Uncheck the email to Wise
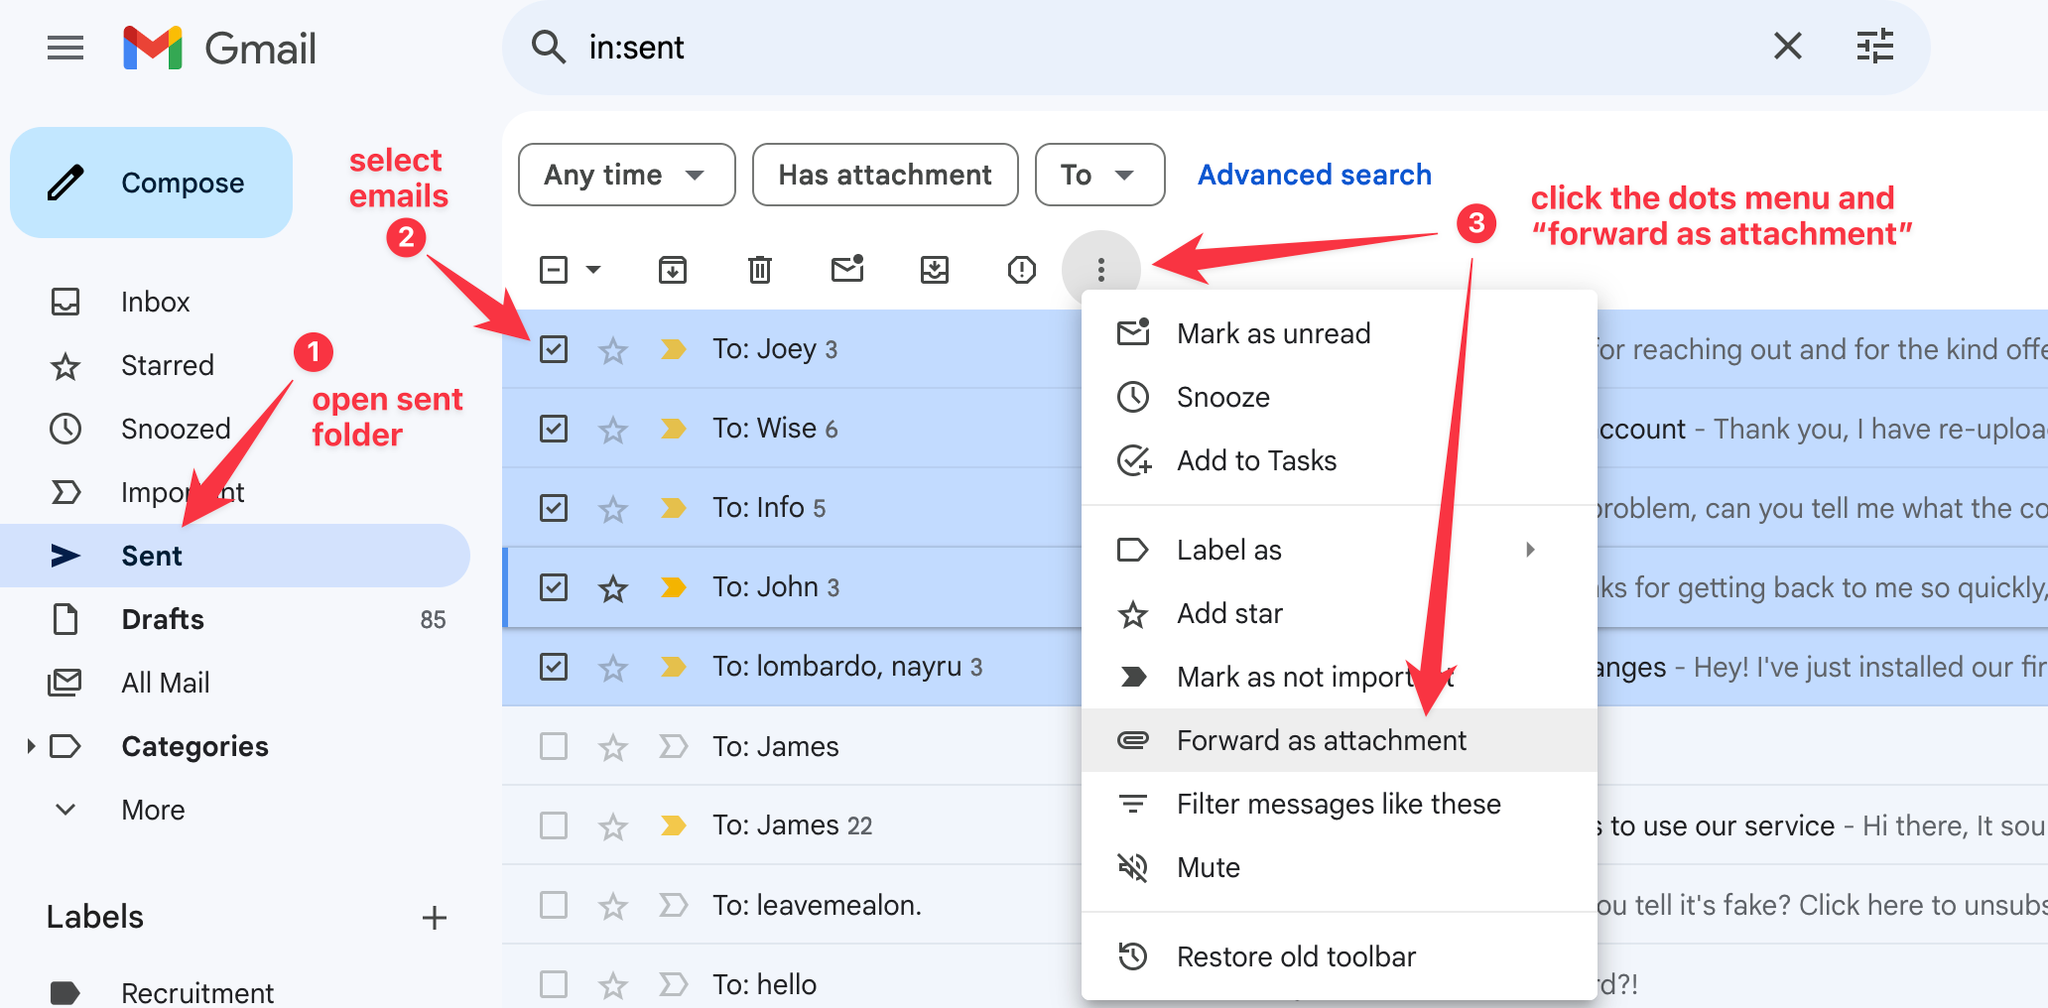Viewport: 2048px width, 1008px height. (553, 429)
